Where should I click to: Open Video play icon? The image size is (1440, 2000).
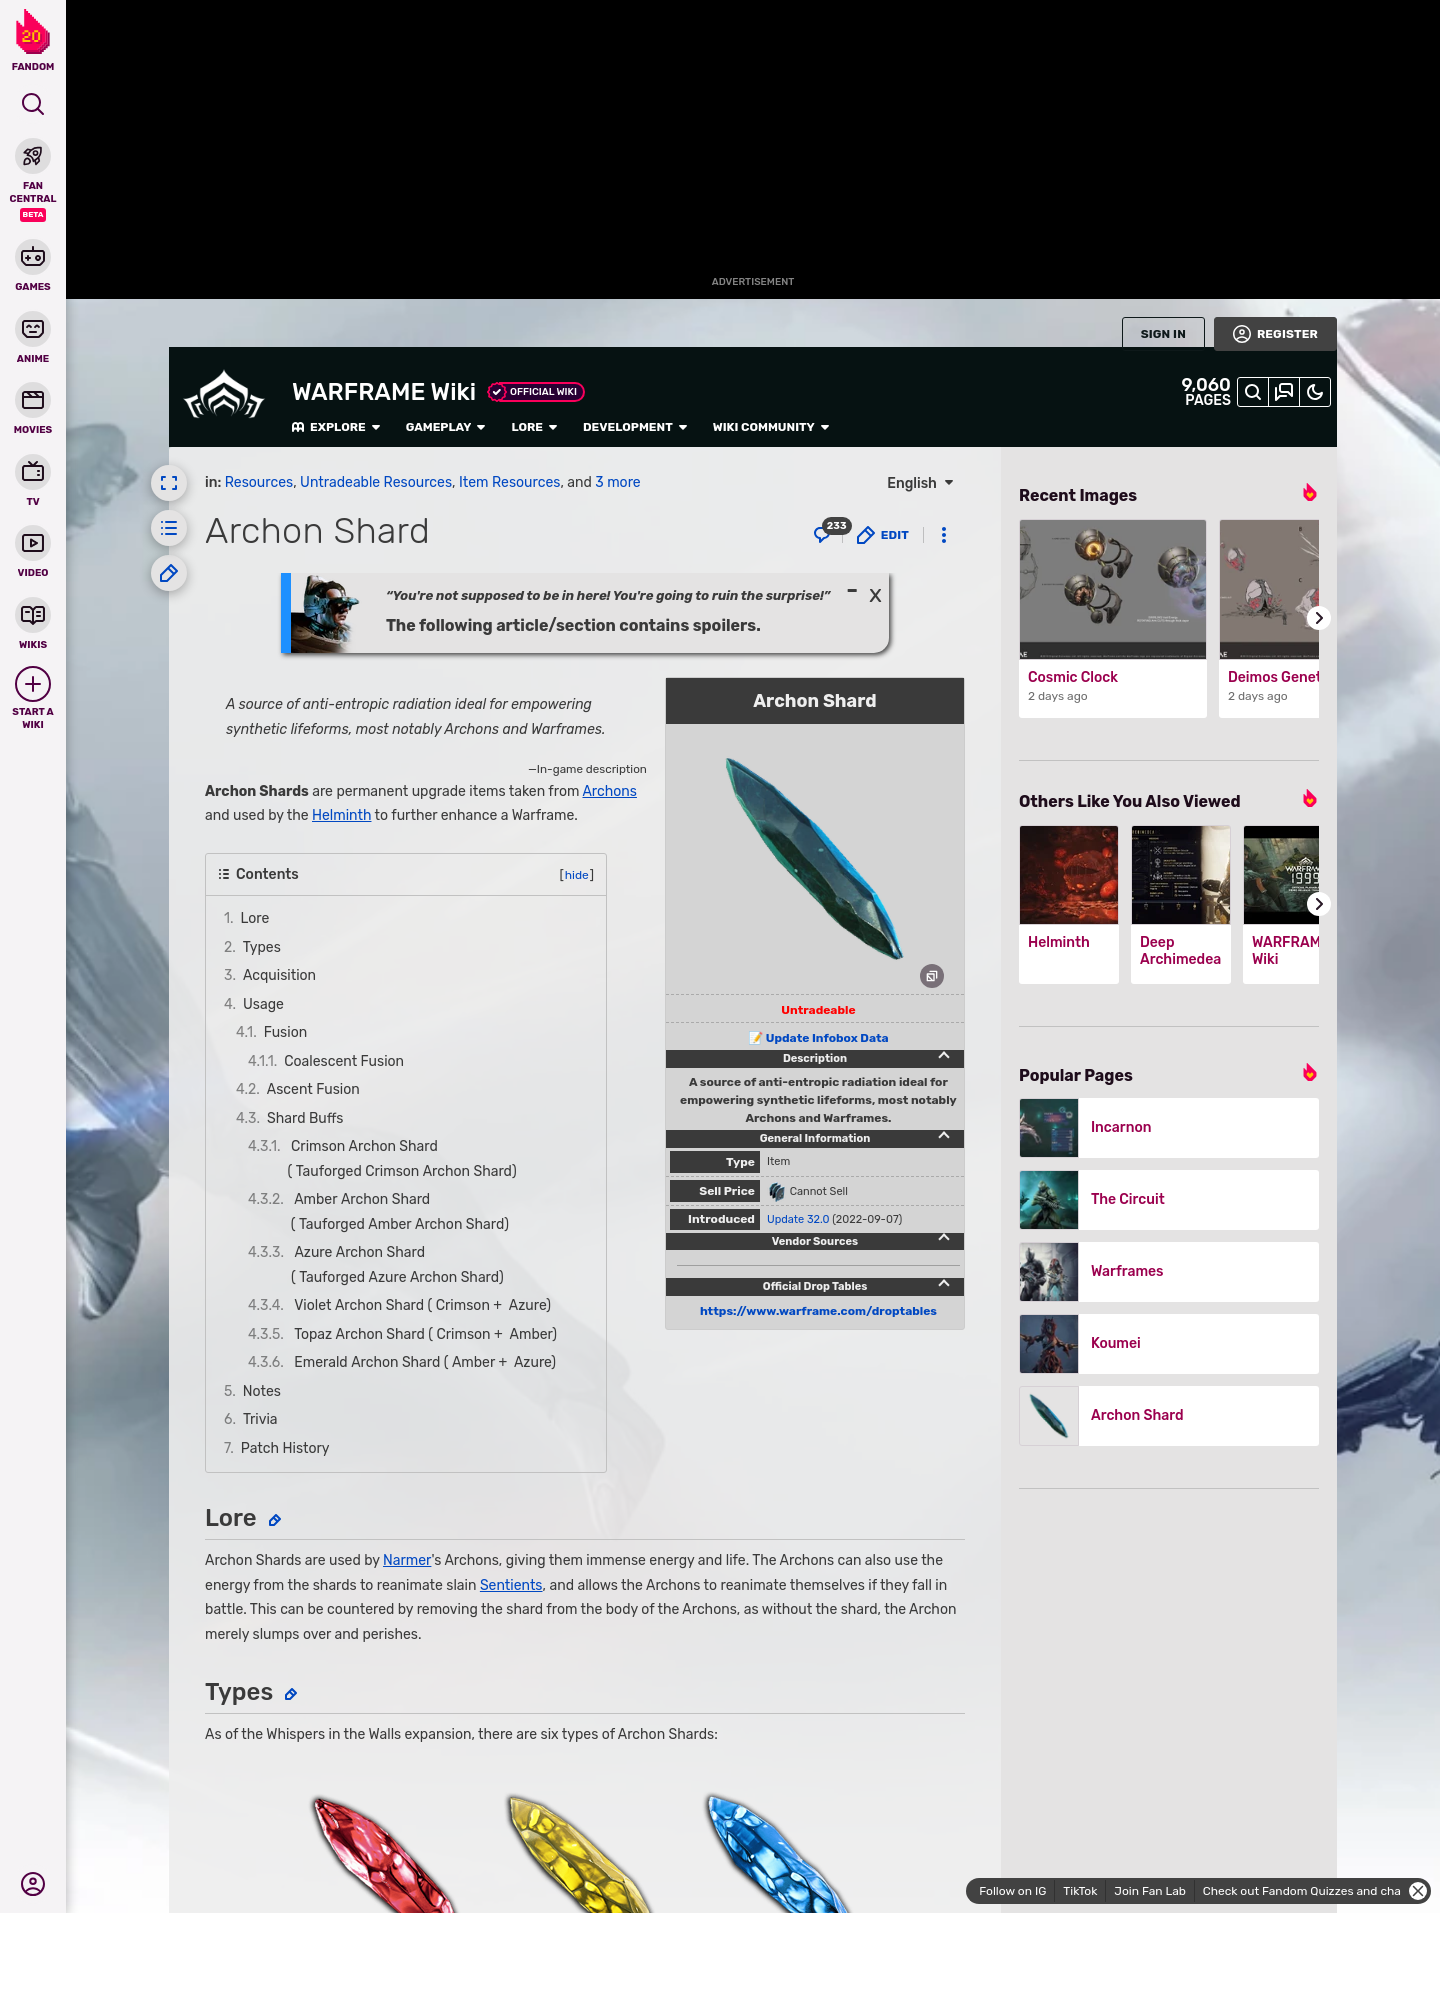point(33,543)
